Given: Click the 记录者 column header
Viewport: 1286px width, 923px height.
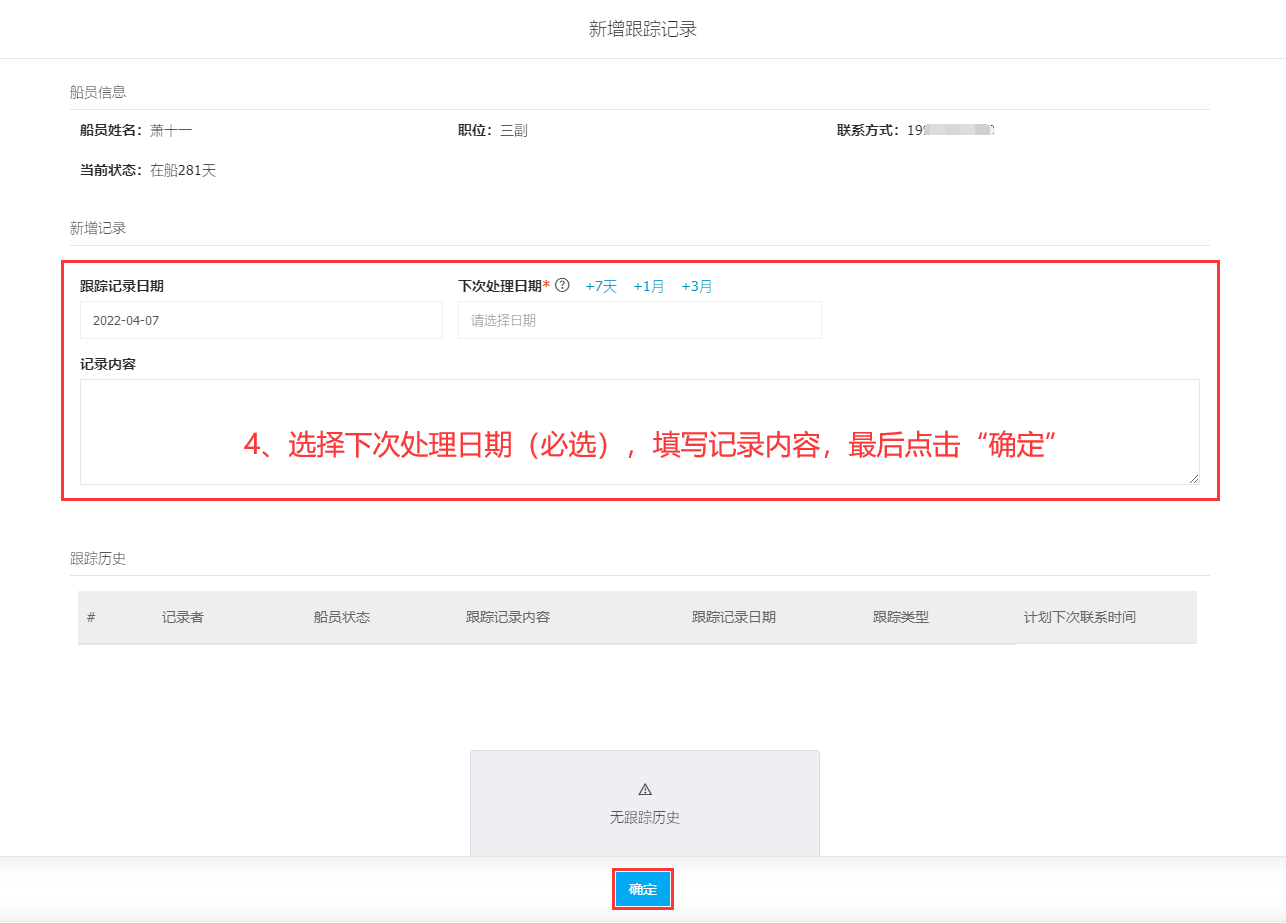Looking at the screenshot, I should 183,617.
